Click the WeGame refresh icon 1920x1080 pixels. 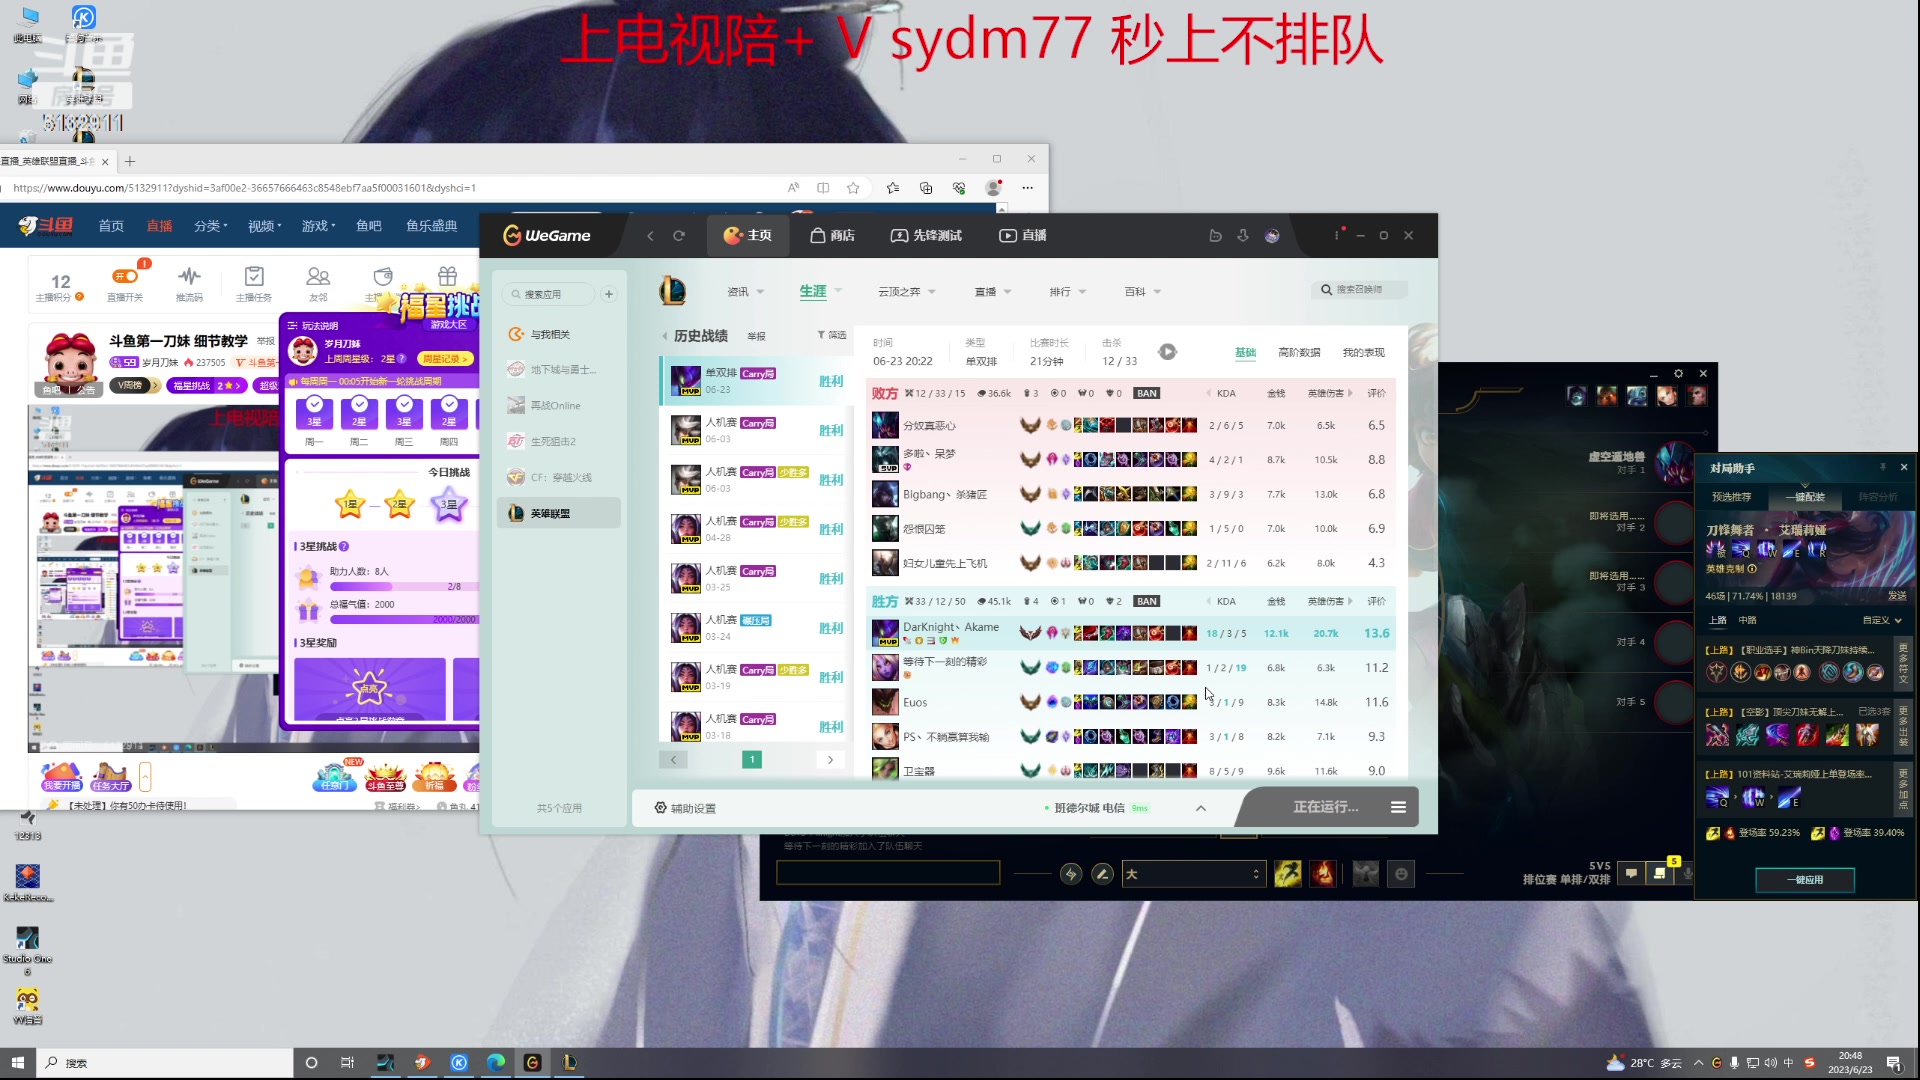tap(679, 236)
